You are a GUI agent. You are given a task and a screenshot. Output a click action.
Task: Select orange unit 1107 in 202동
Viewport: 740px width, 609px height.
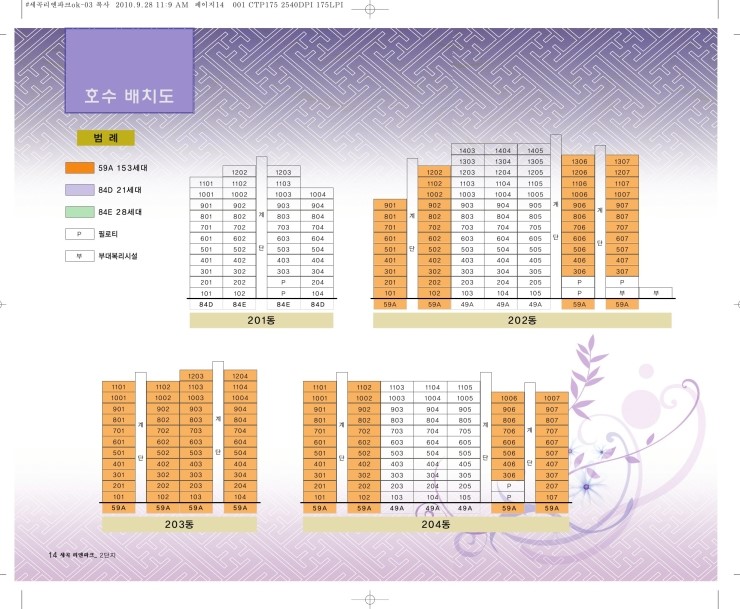click(622, 183)
